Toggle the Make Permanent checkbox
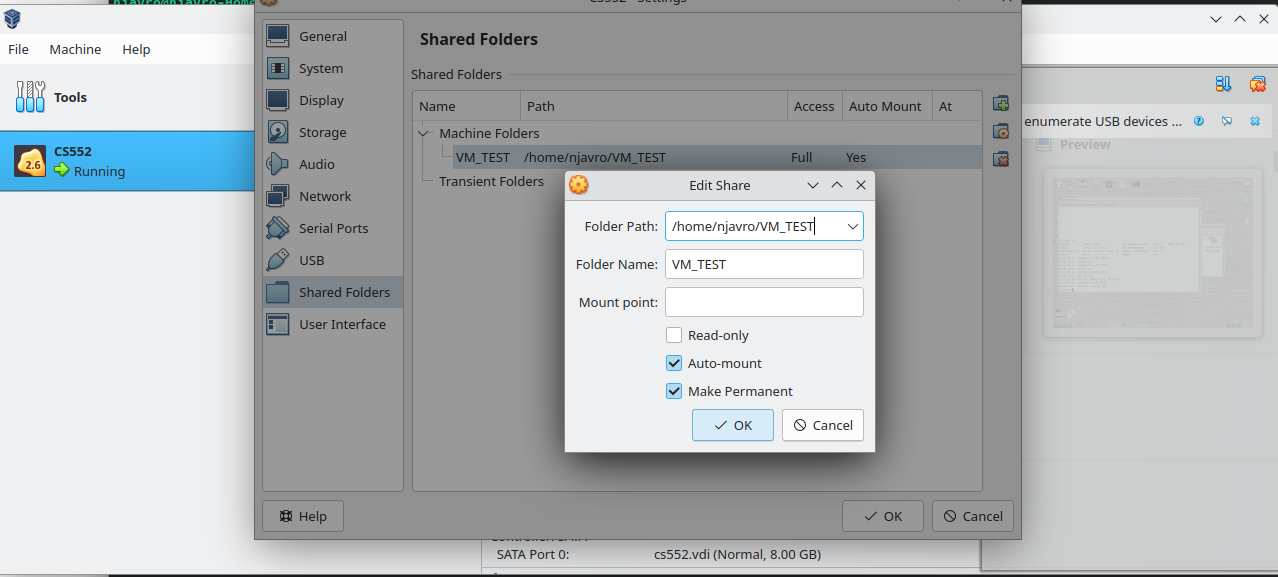 (674, 391)
